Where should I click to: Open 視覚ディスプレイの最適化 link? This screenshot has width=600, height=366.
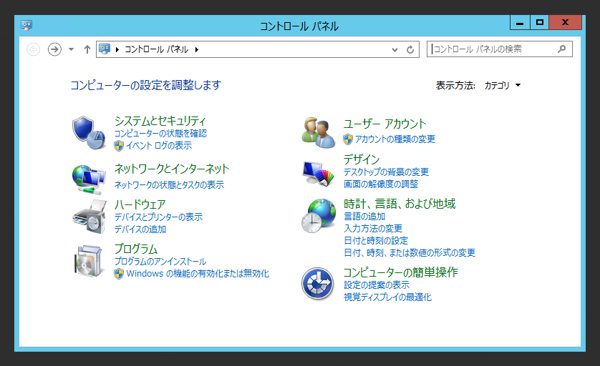[x=387, y=297]
